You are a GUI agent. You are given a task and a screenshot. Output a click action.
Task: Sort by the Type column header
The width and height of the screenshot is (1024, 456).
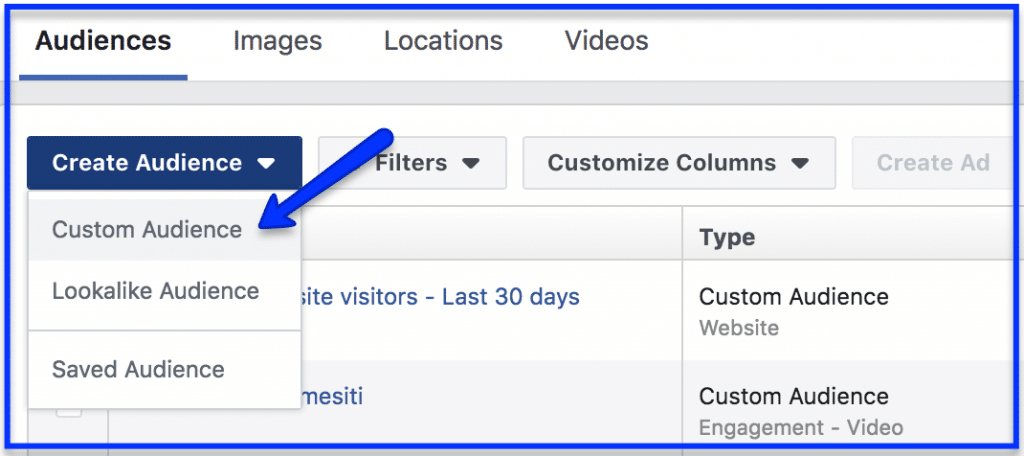(727, 236)
